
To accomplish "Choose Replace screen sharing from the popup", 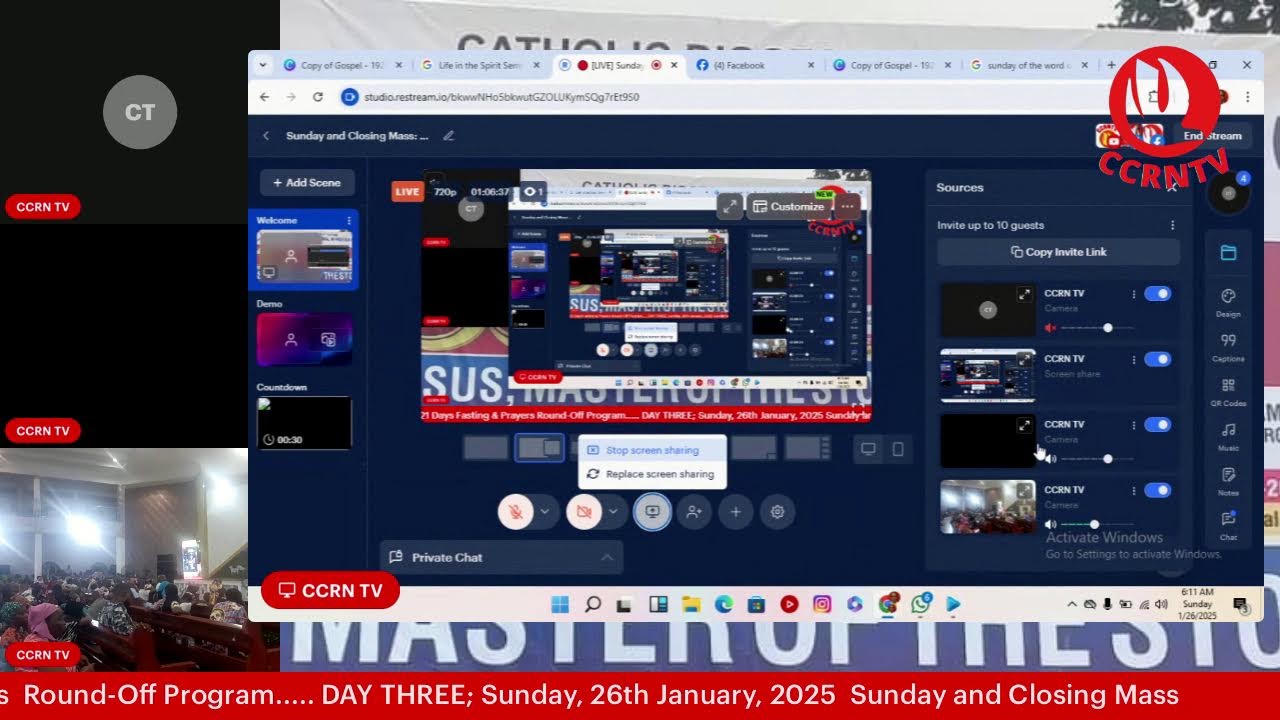I will [652, 474].
